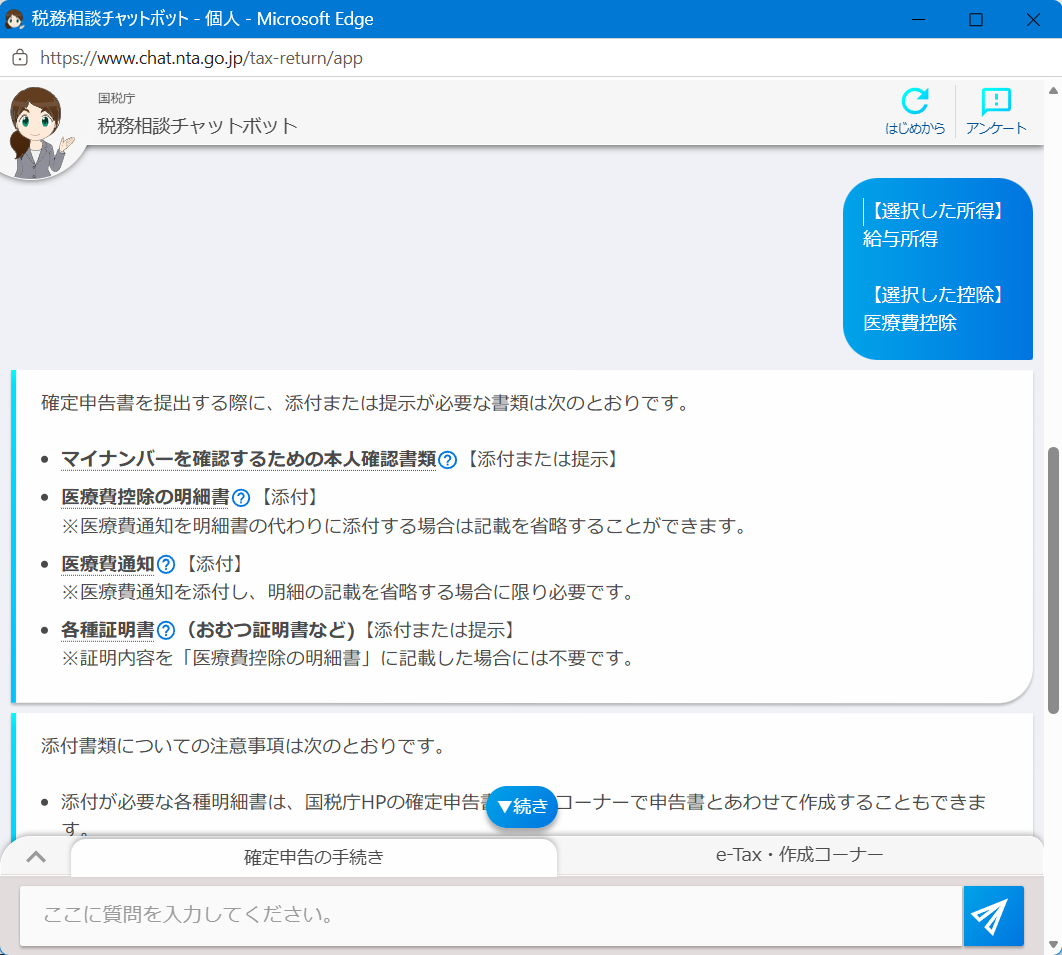Viewport: 1062px width, 955px height.
Task: Click 【選択した控除】 label in the bubble
Action: pos(937,295)
